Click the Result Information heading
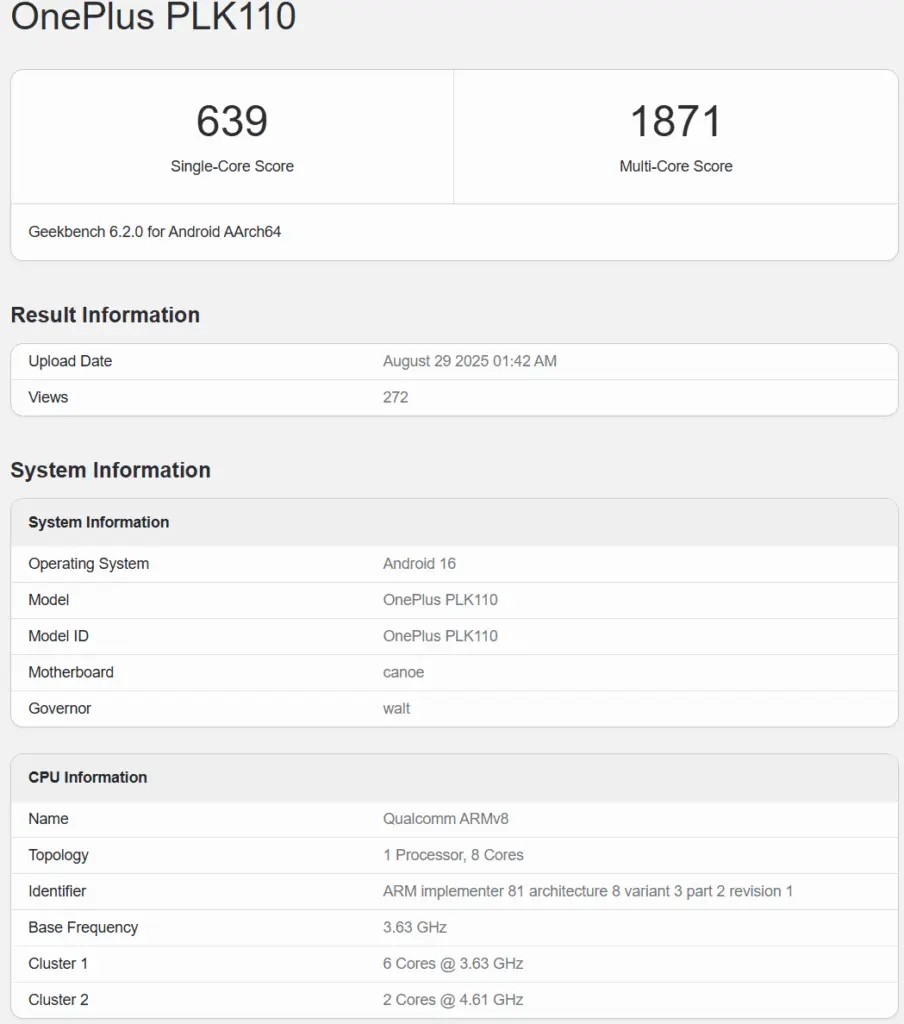Viewport: 904px width, 1024px height. (105, 315)
